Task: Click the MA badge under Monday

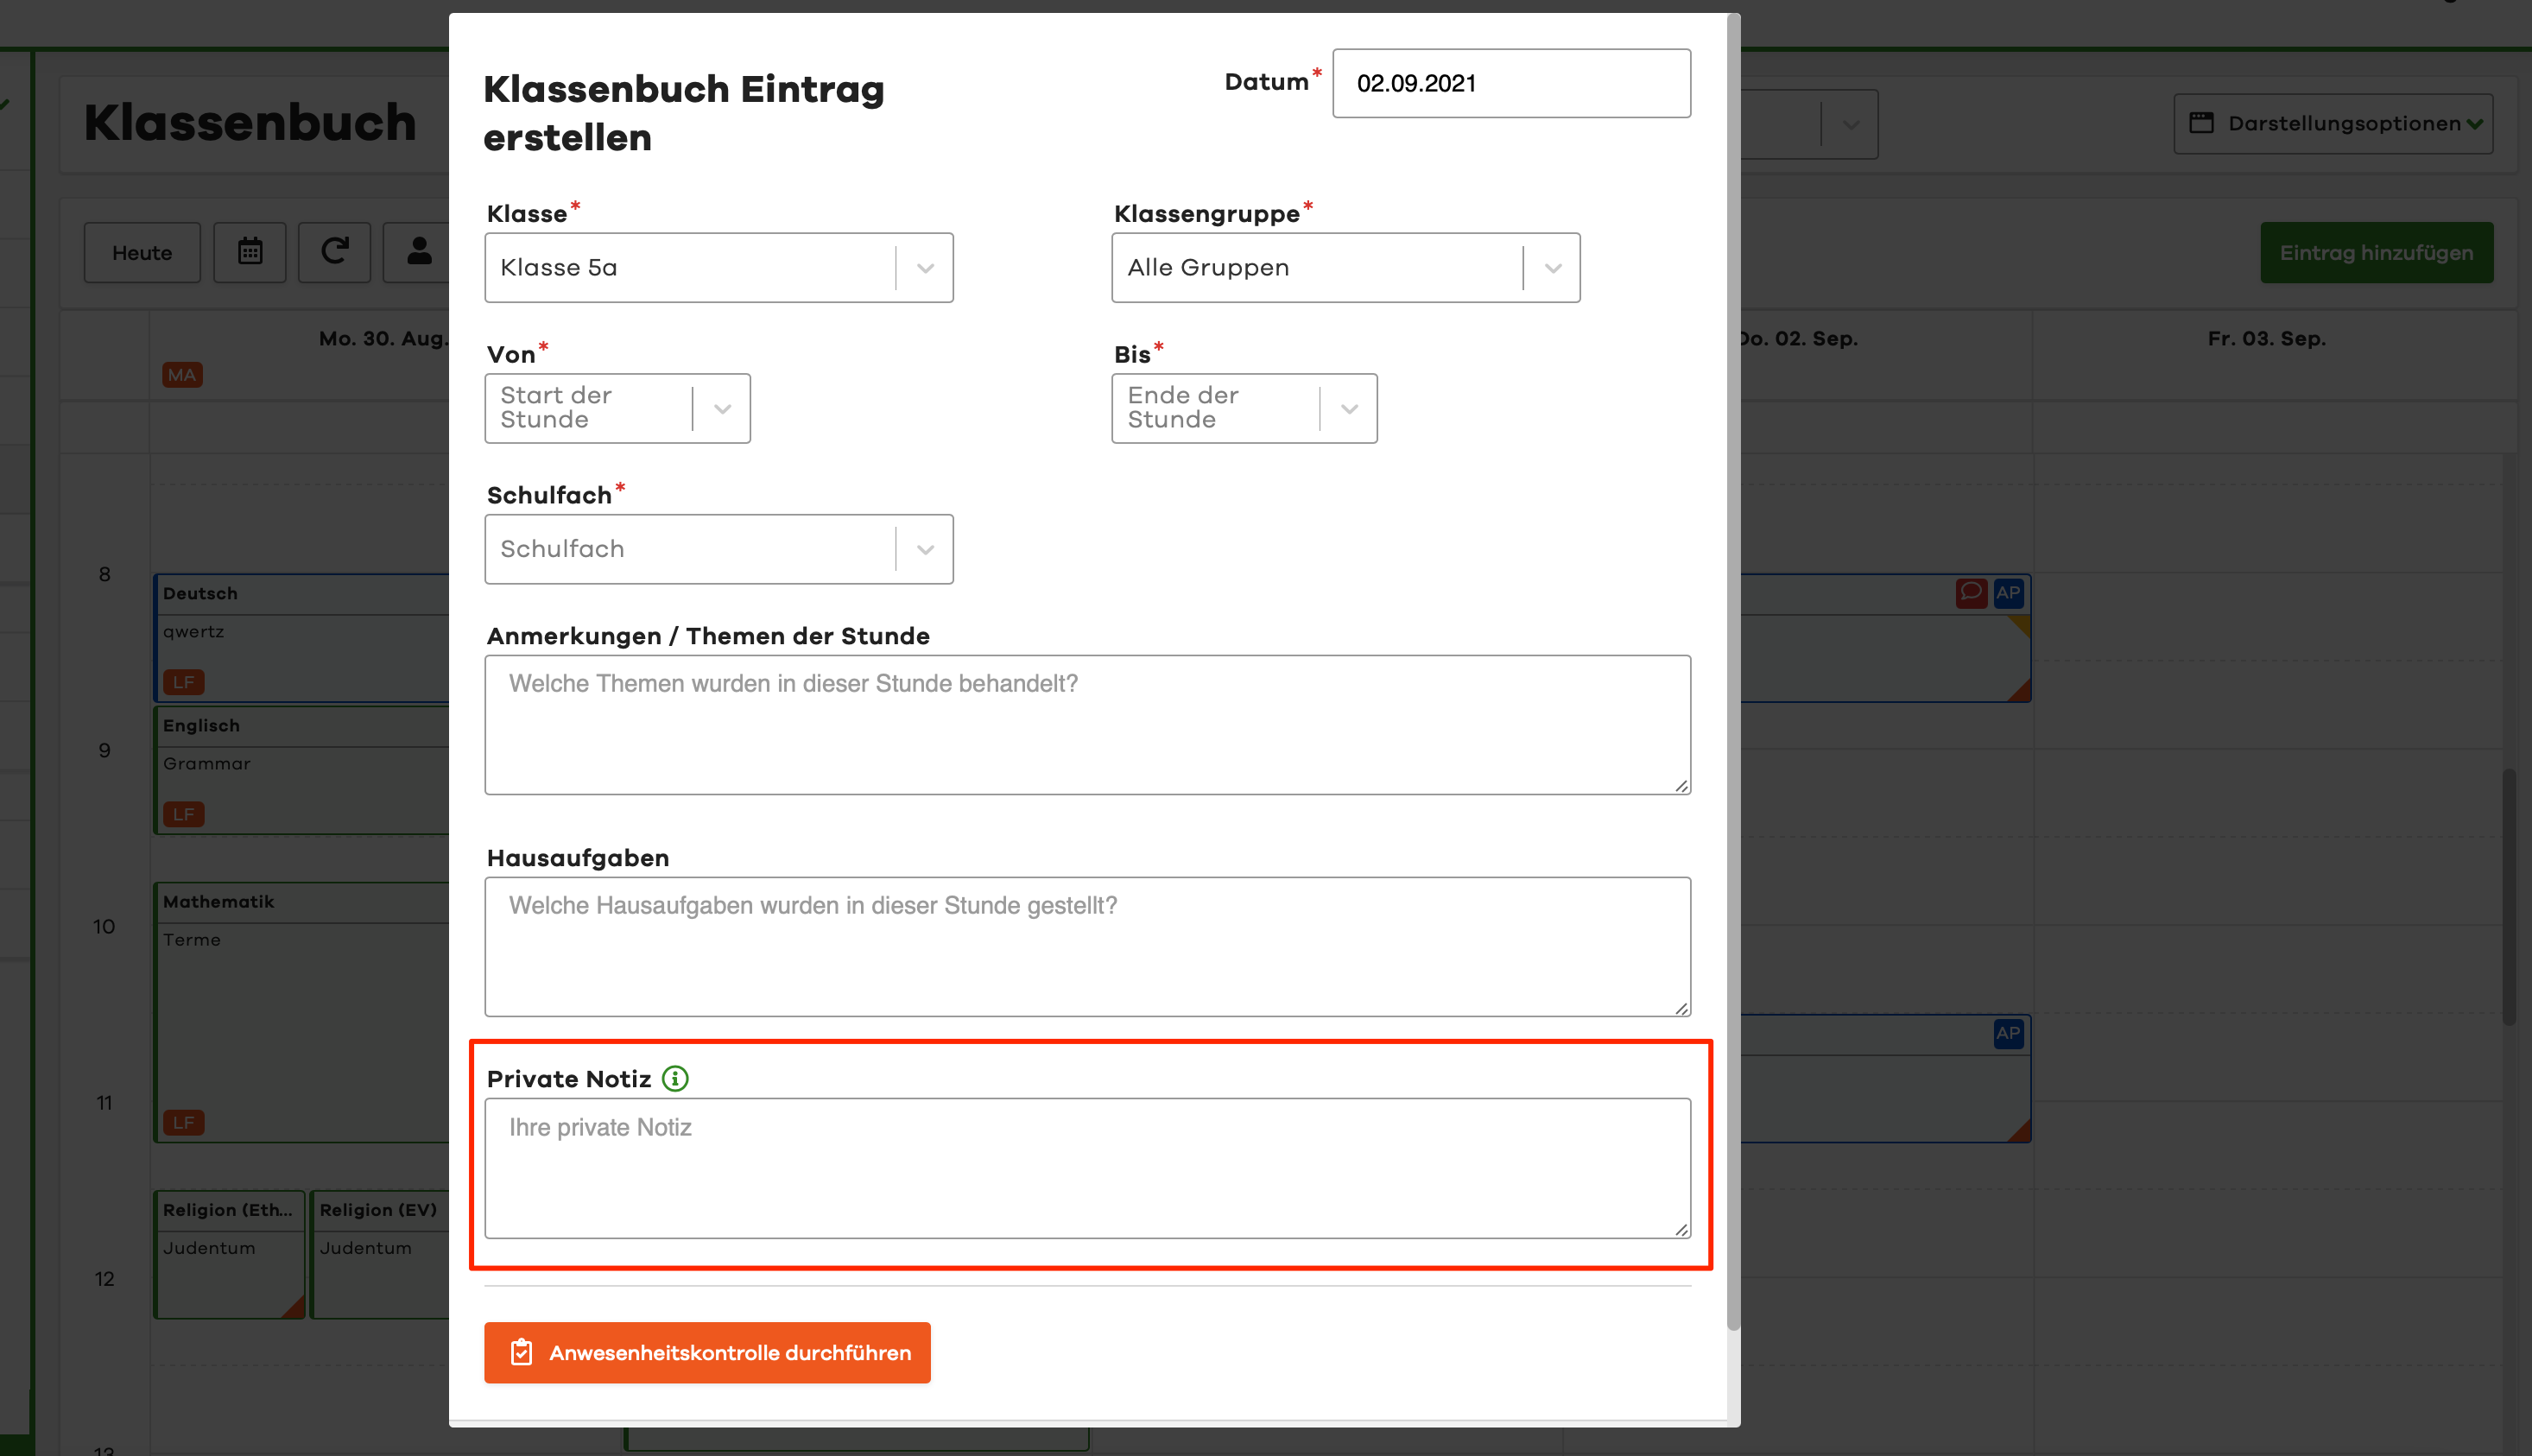Action: pos(182,375)
